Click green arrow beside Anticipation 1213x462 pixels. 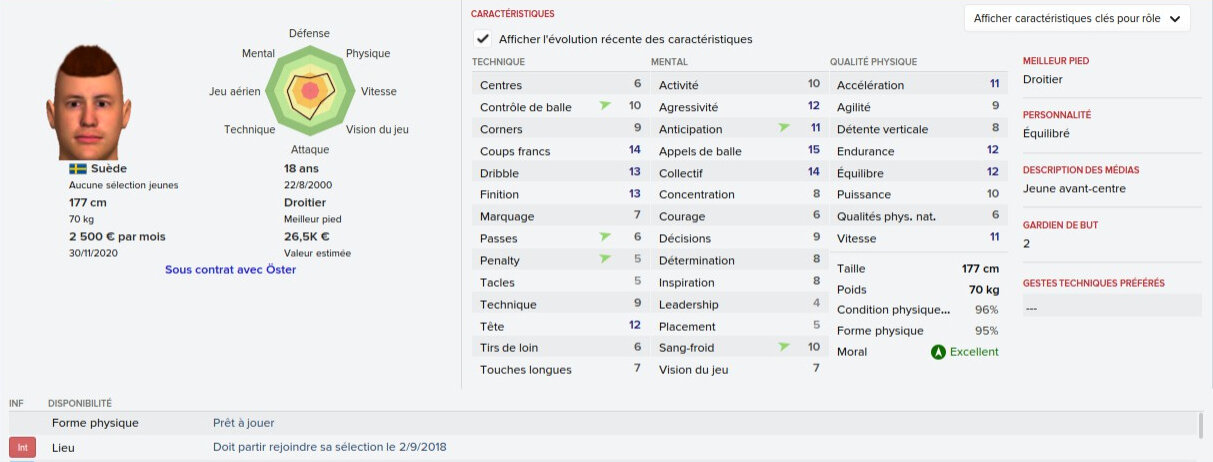[783, 128]
